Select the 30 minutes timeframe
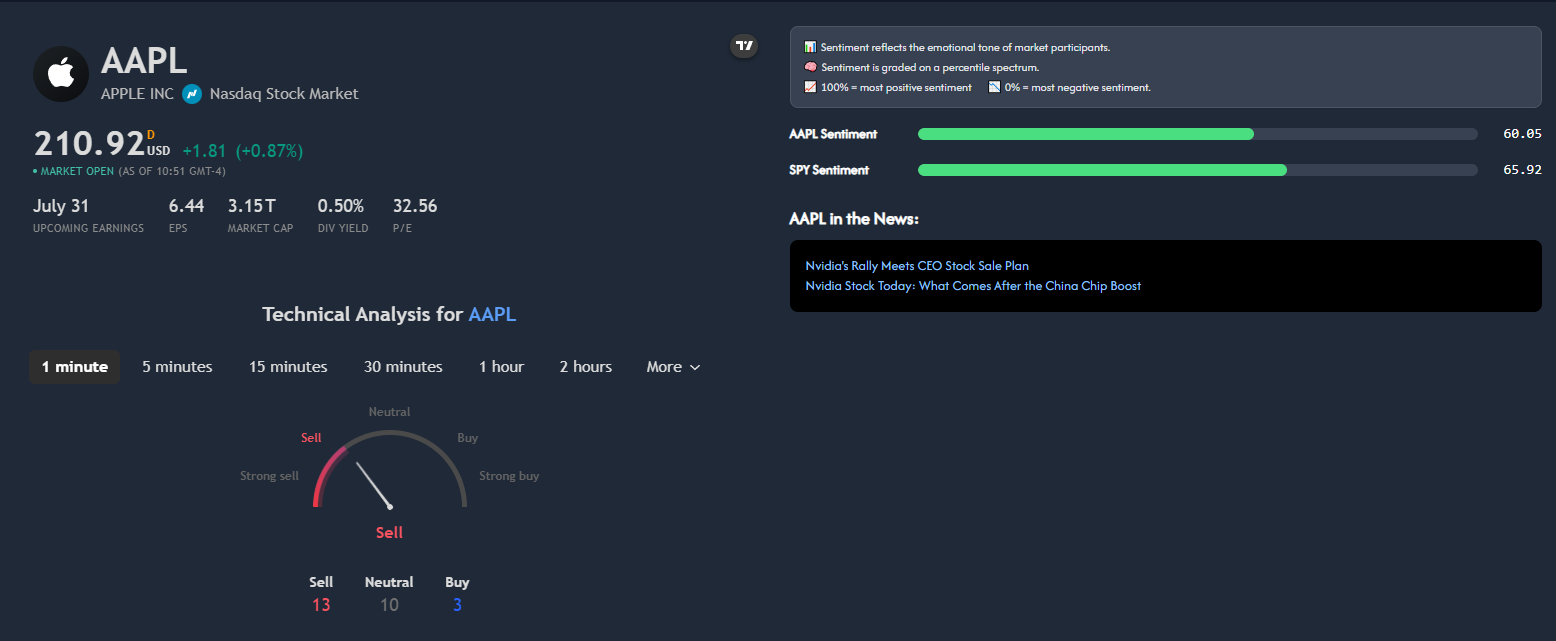Screen dimensions: 1556x641 point(403,367)
